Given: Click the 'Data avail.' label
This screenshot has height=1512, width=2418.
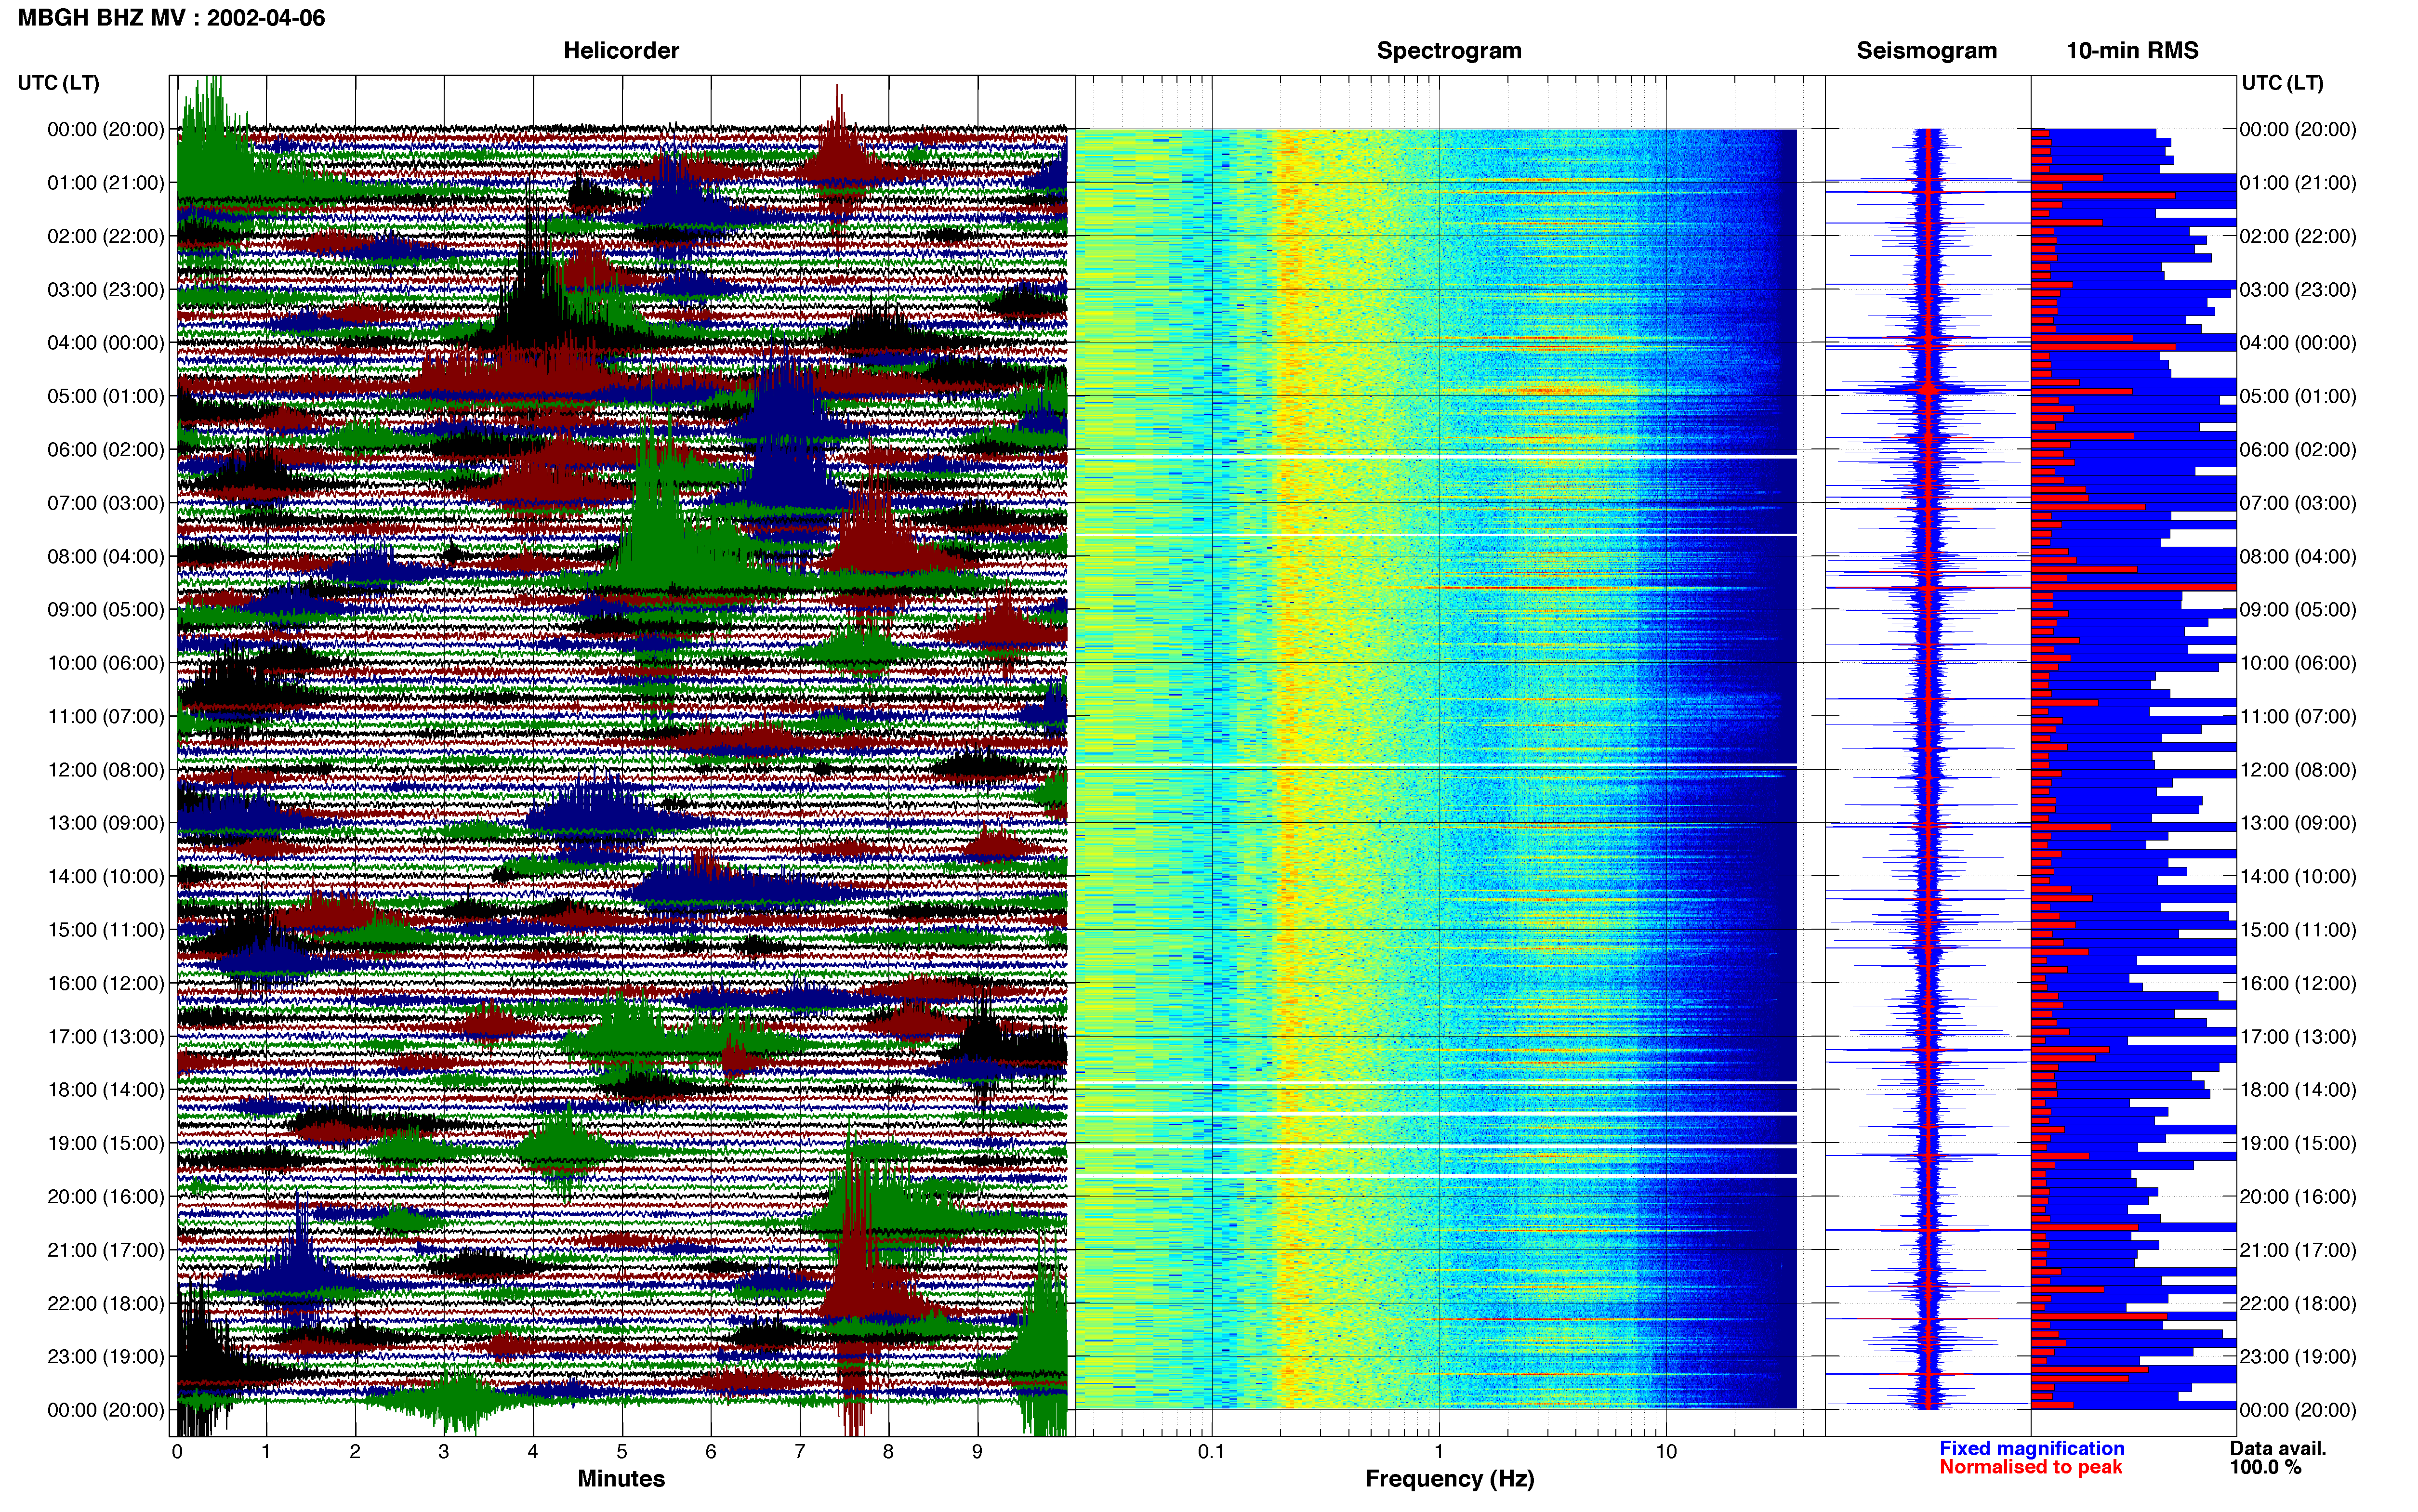Looking at the screenshot, I should coord(2278,1449).
